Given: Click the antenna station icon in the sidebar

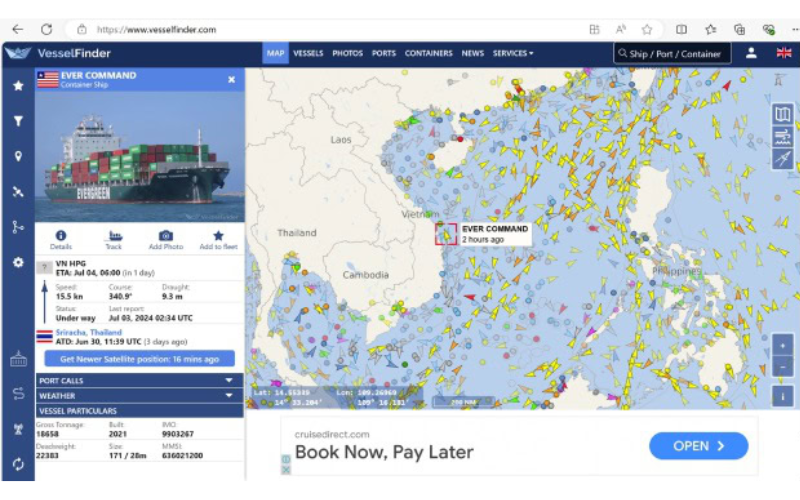Looking at the screenshot, I should coord(18,429).
